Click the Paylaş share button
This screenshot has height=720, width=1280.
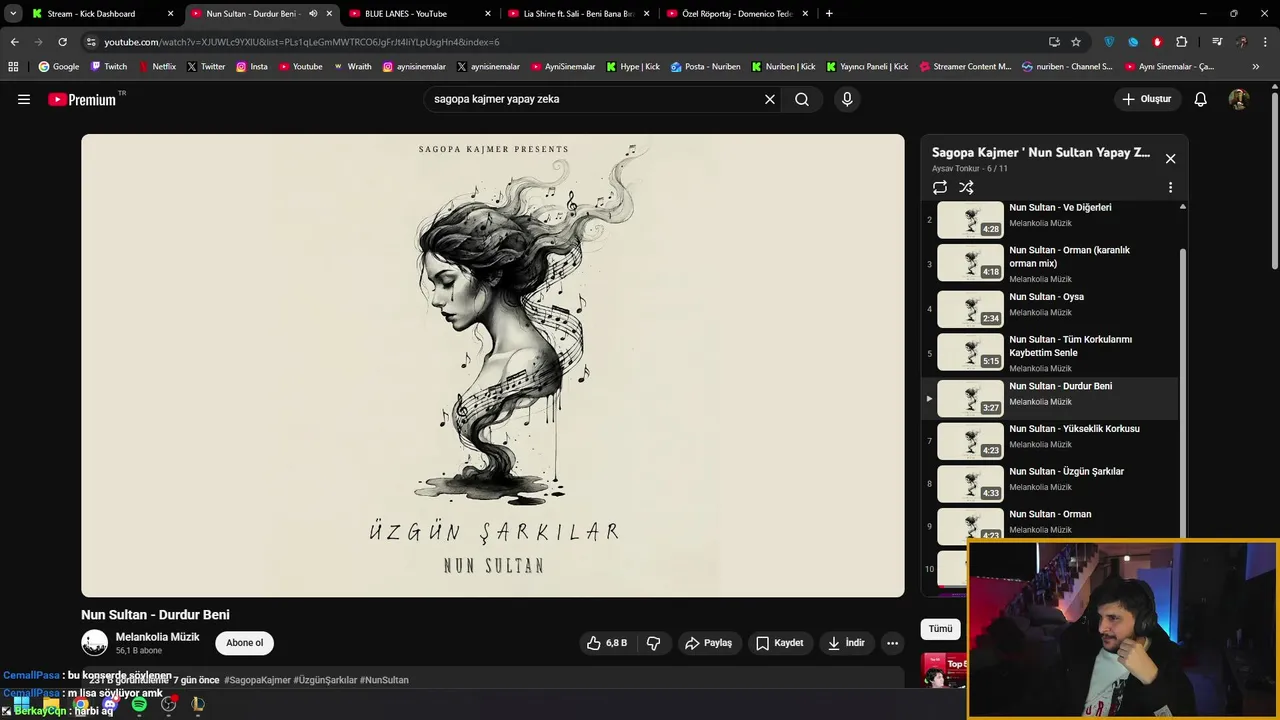click(x=709, y=643)
